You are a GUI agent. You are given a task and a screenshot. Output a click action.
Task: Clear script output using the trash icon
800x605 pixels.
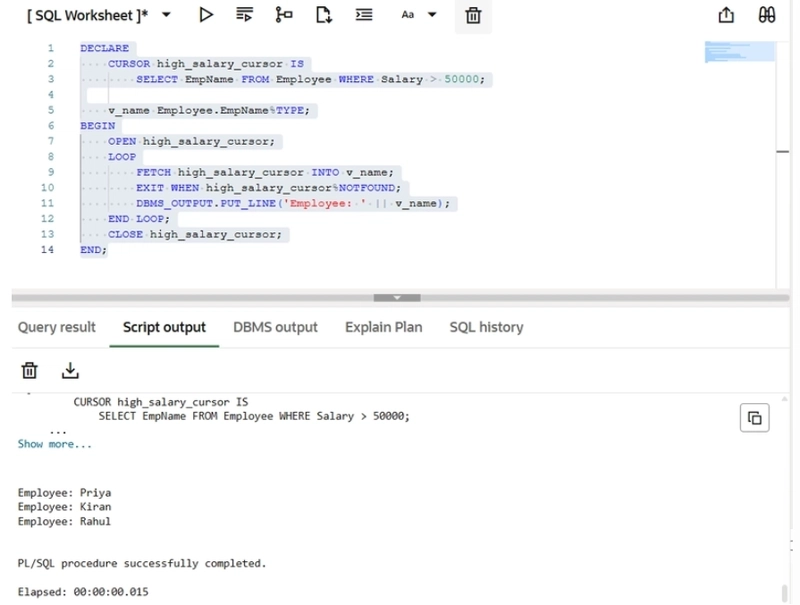30,371
